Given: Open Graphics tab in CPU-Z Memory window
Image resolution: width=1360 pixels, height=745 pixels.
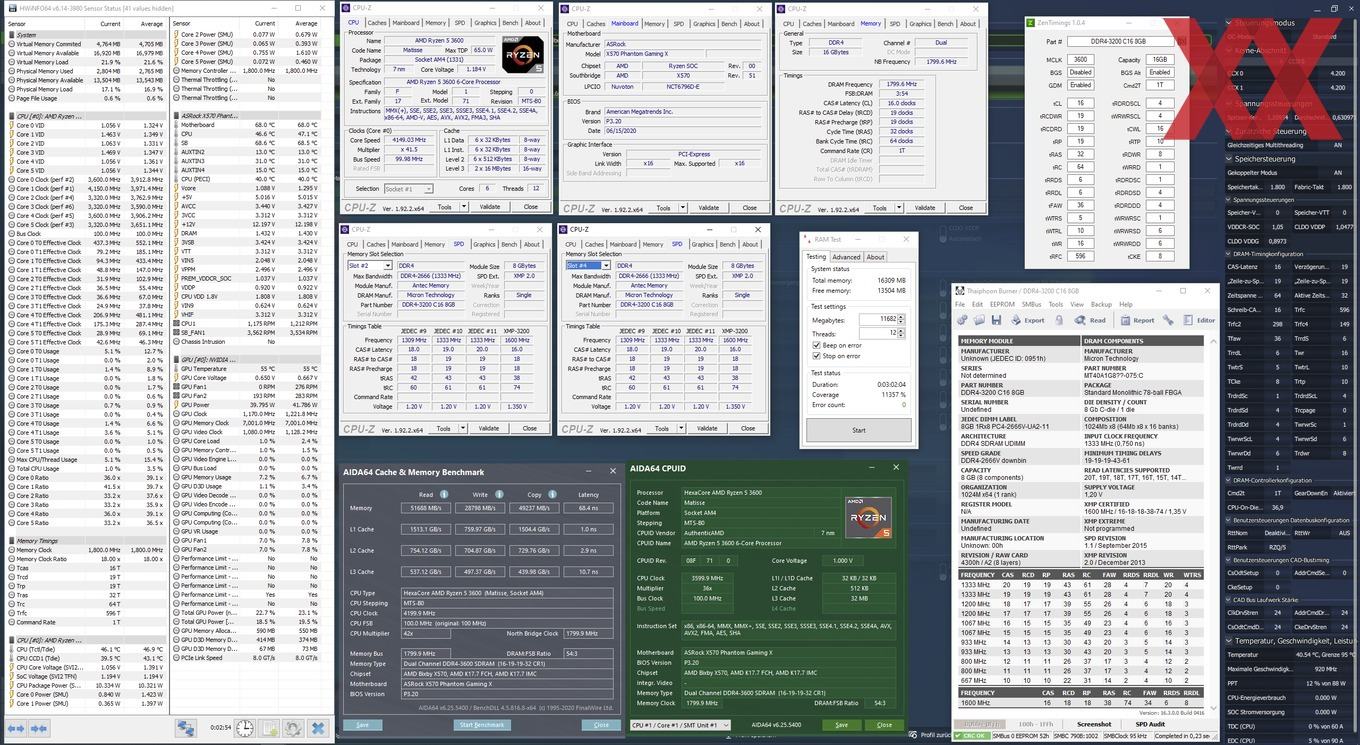Looking at the screenshot, I should [x=920, y=22].
